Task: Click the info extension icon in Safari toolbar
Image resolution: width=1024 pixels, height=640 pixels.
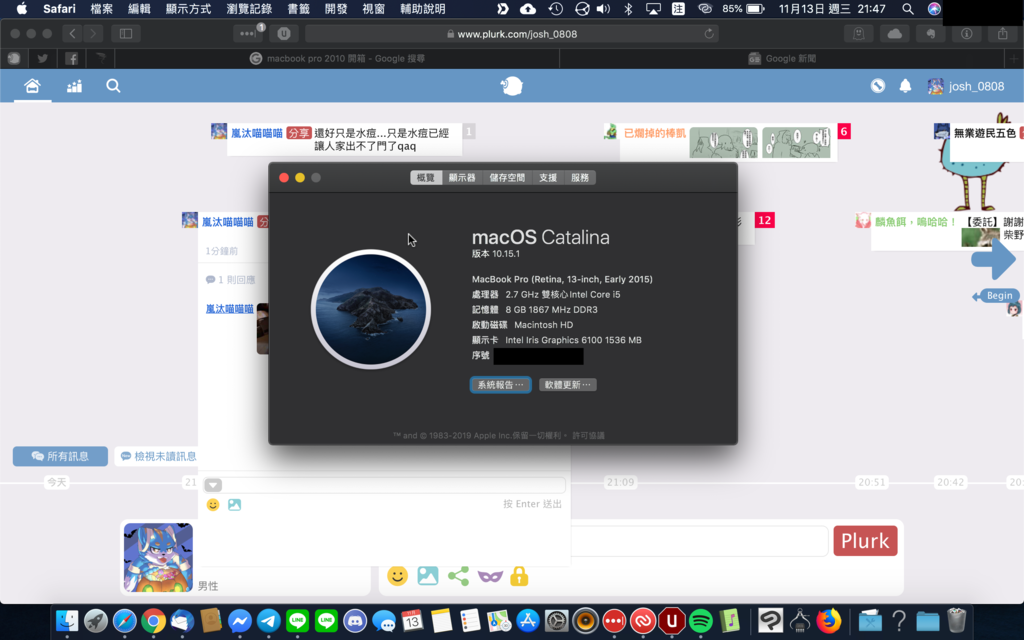Action: (x=967, y=33)
